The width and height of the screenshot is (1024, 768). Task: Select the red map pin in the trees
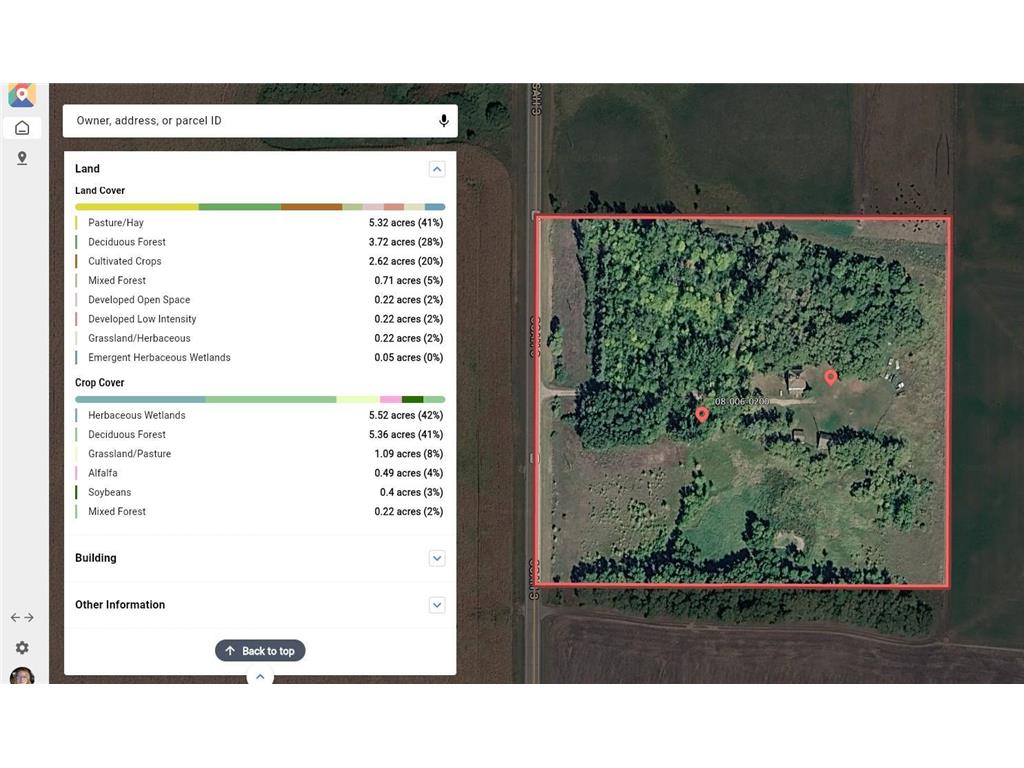click(701, 414)
